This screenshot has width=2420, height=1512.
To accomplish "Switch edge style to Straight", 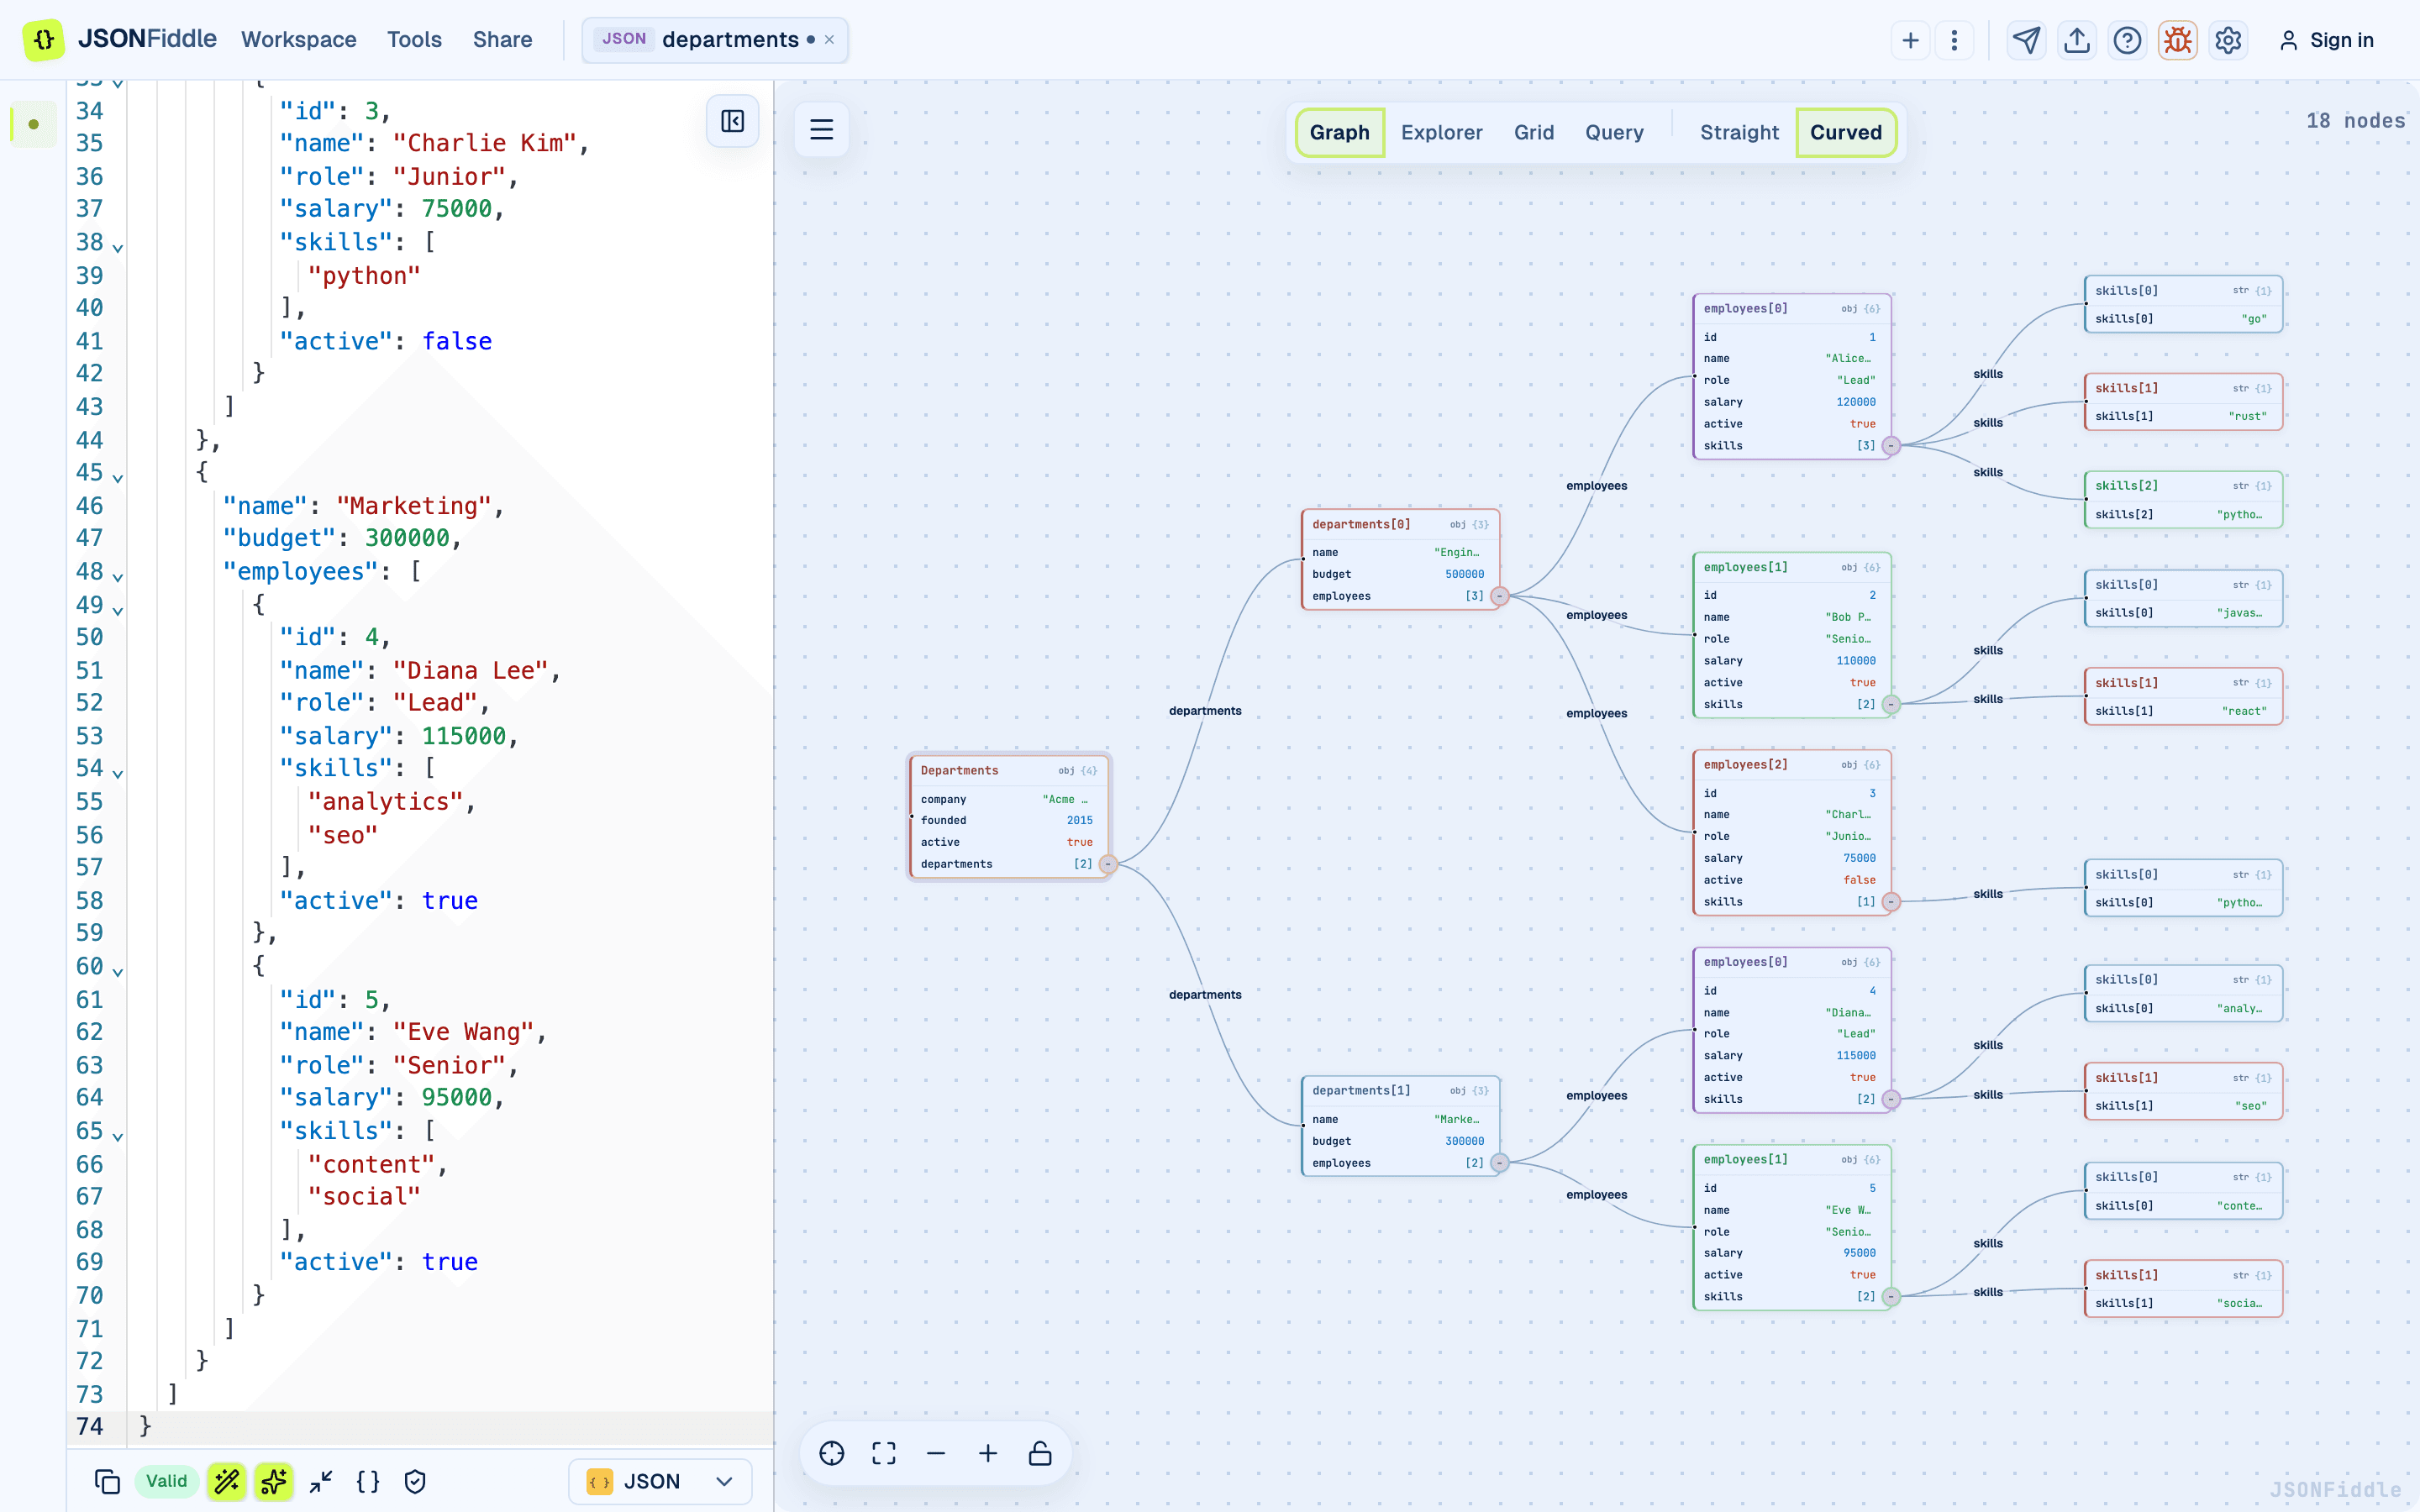I will (1739, 132).
